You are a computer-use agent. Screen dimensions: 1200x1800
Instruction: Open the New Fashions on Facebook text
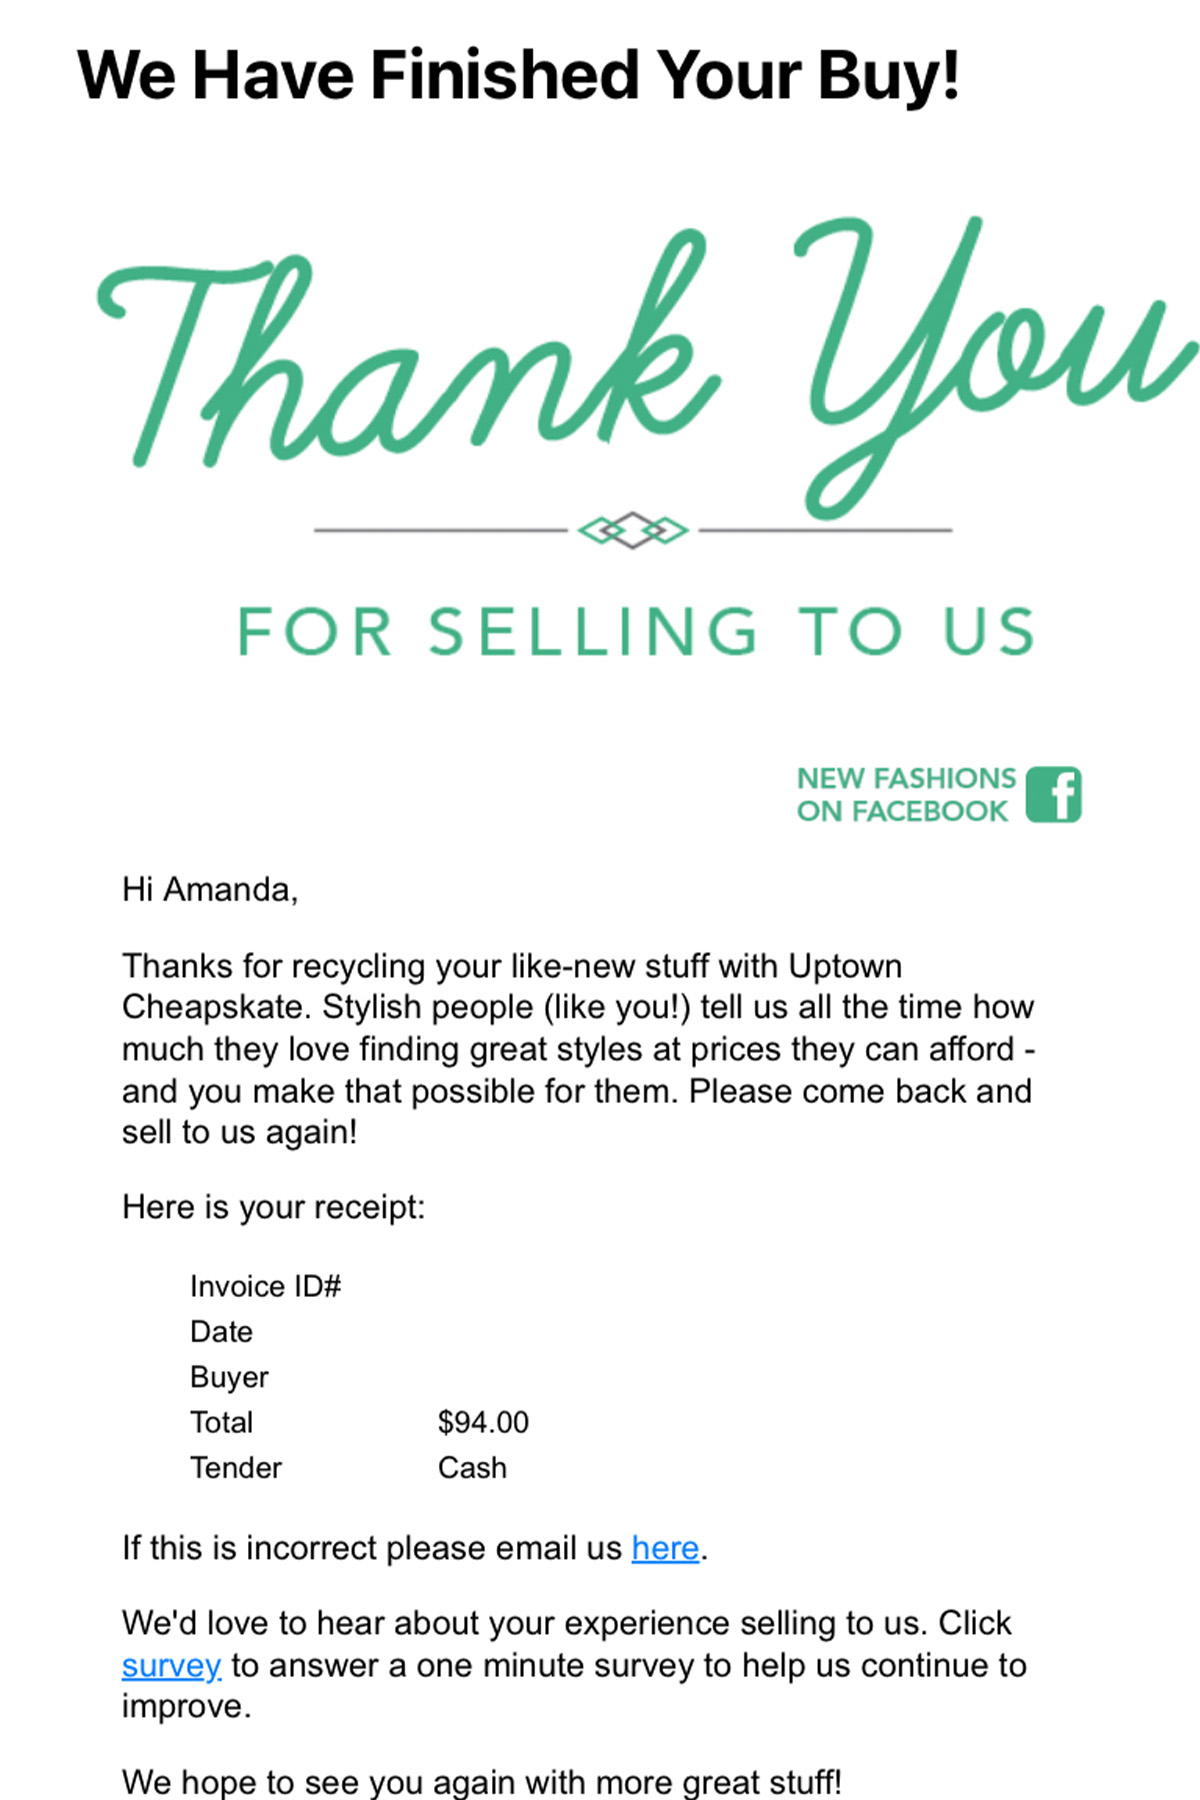(x=906, y=795)
